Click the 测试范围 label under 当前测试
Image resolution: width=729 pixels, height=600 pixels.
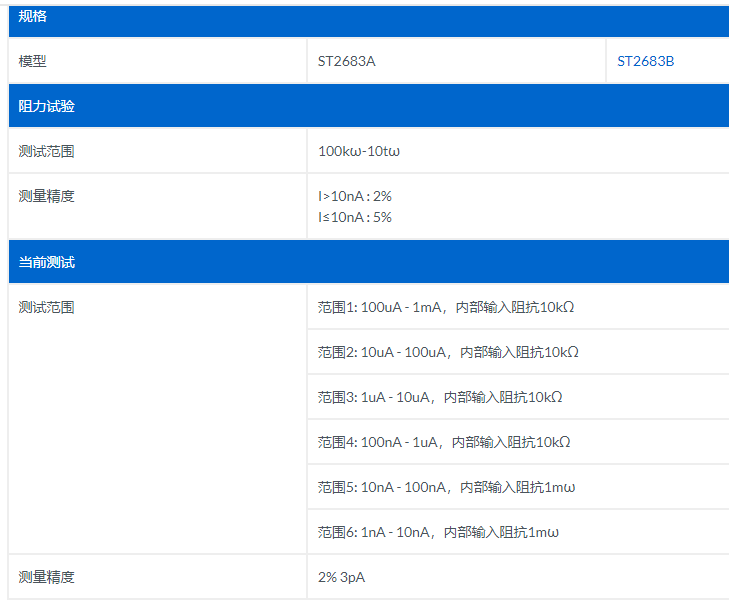[46, 307]
